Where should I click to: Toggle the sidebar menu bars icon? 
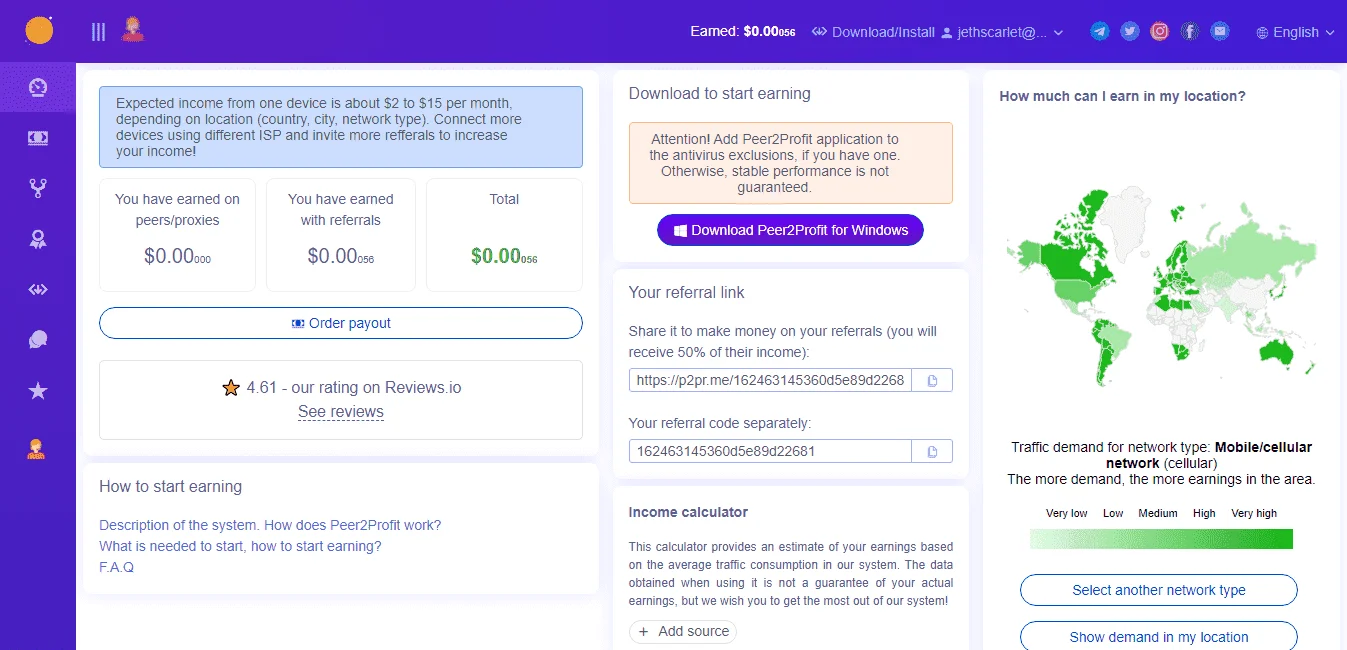(x=98, y=32)
